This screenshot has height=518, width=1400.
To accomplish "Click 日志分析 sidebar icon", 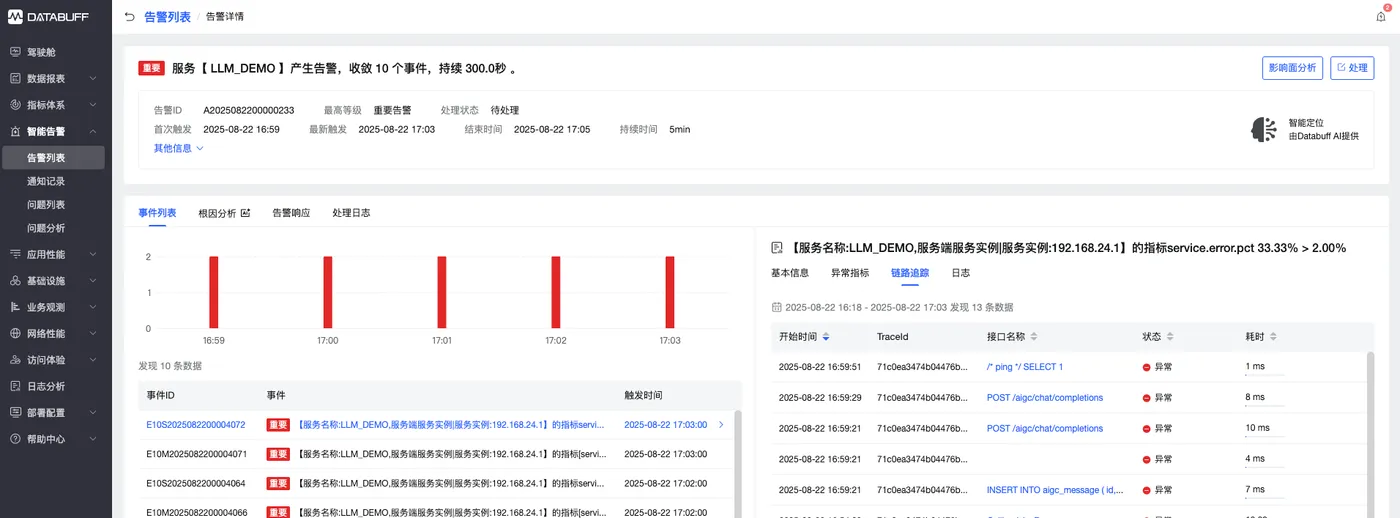I will pos(15,386).
